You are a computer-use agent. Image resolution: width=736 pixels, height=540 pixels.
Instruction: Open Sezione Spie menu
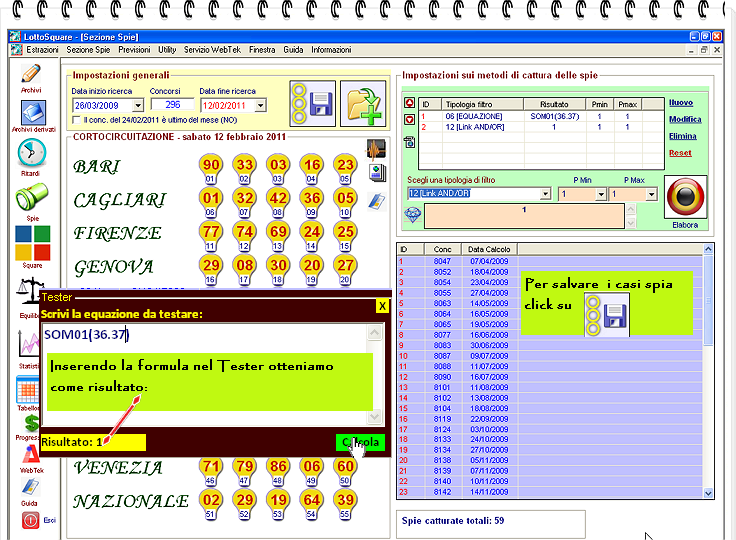tap(88, 50)
